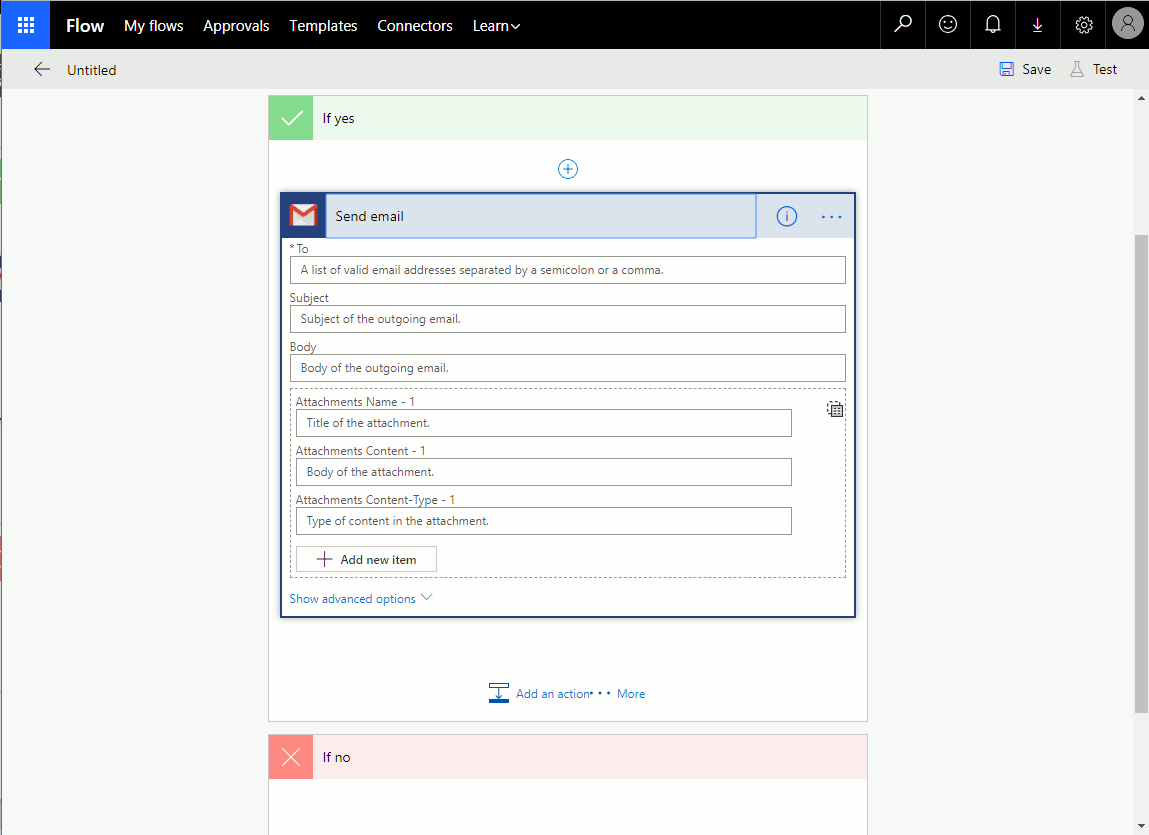This screenshot has width=1149, height=835.
Task: Click the Save floppy disk icon
Action: click(x=1007, y=69)
